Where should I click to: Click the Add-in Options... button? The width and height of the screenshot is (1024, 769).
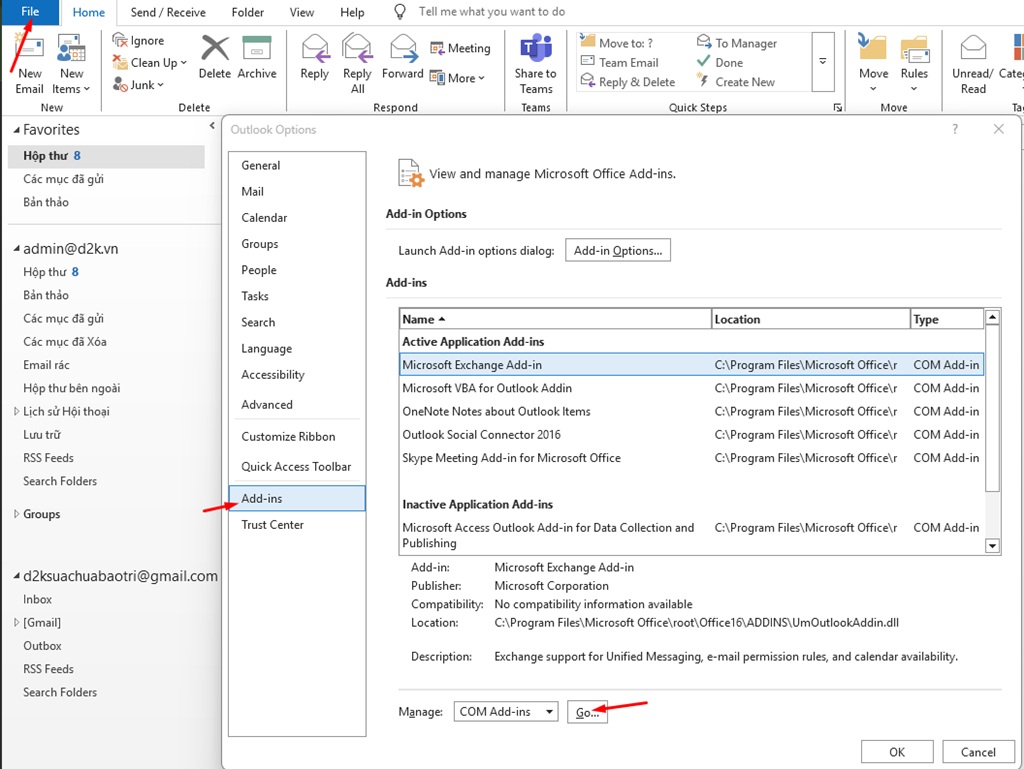(617, 251)
